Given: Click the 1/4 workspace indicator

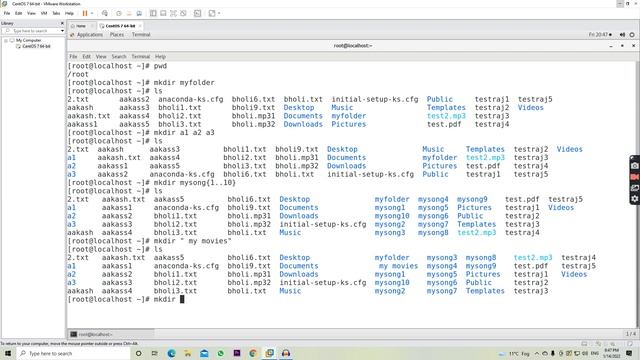Looking at the screenshot, I should pyautogui.click(x=630, y=334).
